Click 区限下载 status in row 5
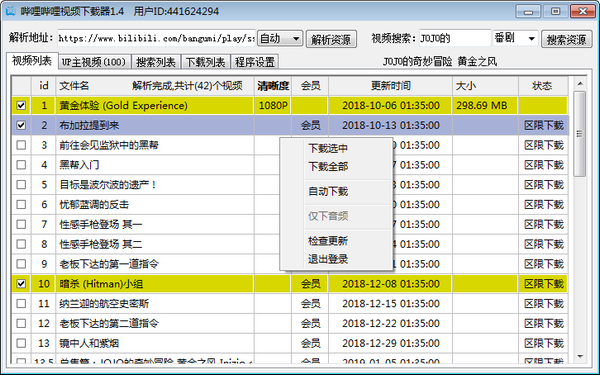The height and width of the screenshot is (375, 600). pyautogui.click(x=543, y=185)
